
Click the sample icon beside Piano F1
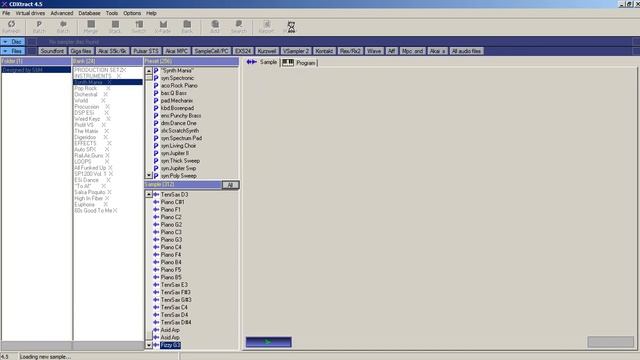click(x=156, y=209)
